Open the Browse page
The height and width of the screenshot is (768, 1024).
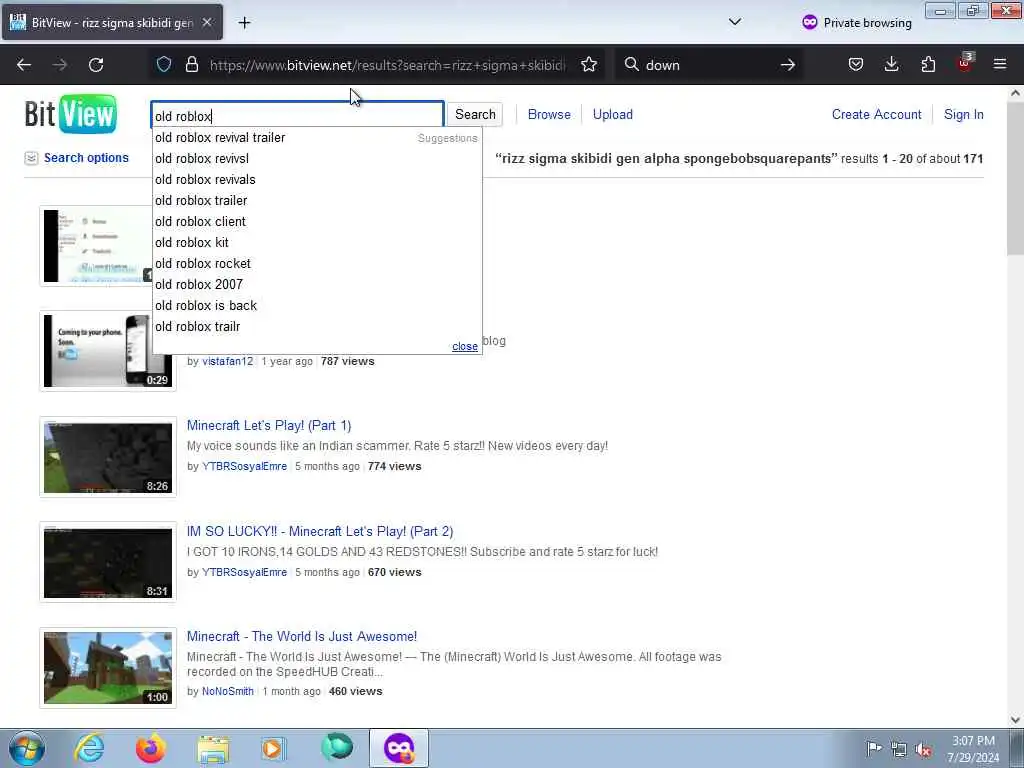coord(549,114)
